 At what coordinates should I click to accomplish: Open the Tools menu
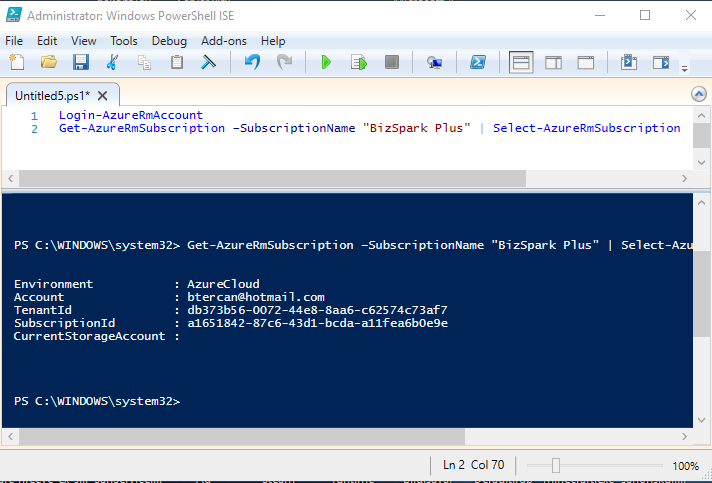(124, 41)
